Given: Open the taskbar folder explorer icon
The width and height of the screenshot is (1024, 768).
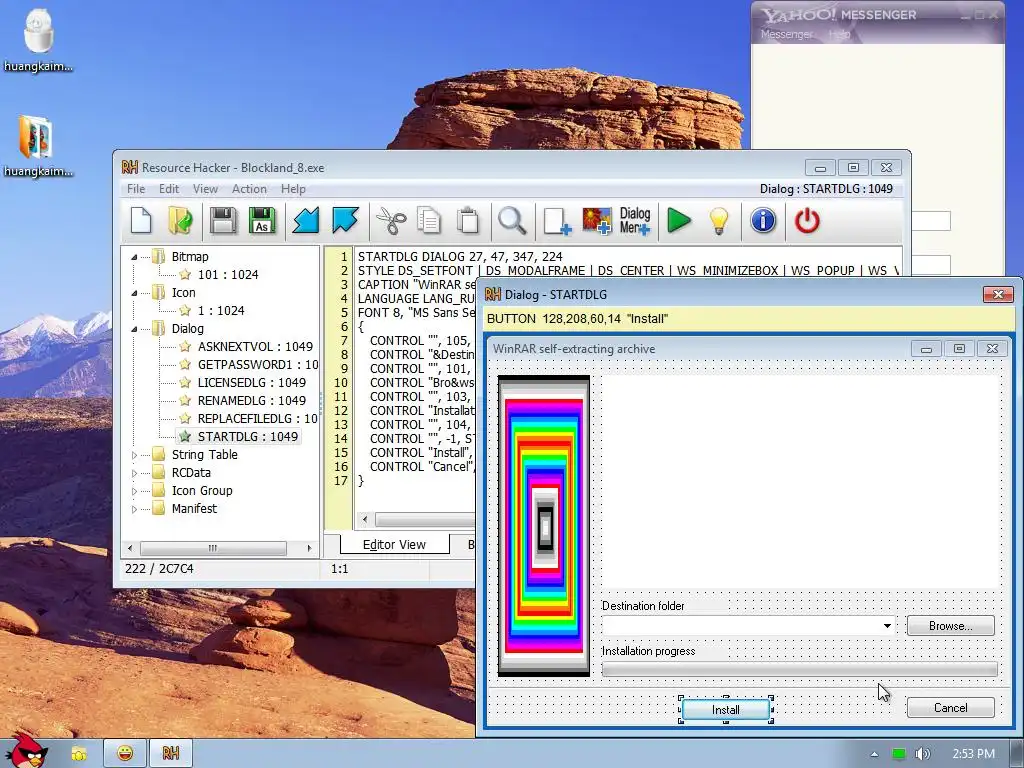Looking at the screenshot, I should [x=79, y=753].
